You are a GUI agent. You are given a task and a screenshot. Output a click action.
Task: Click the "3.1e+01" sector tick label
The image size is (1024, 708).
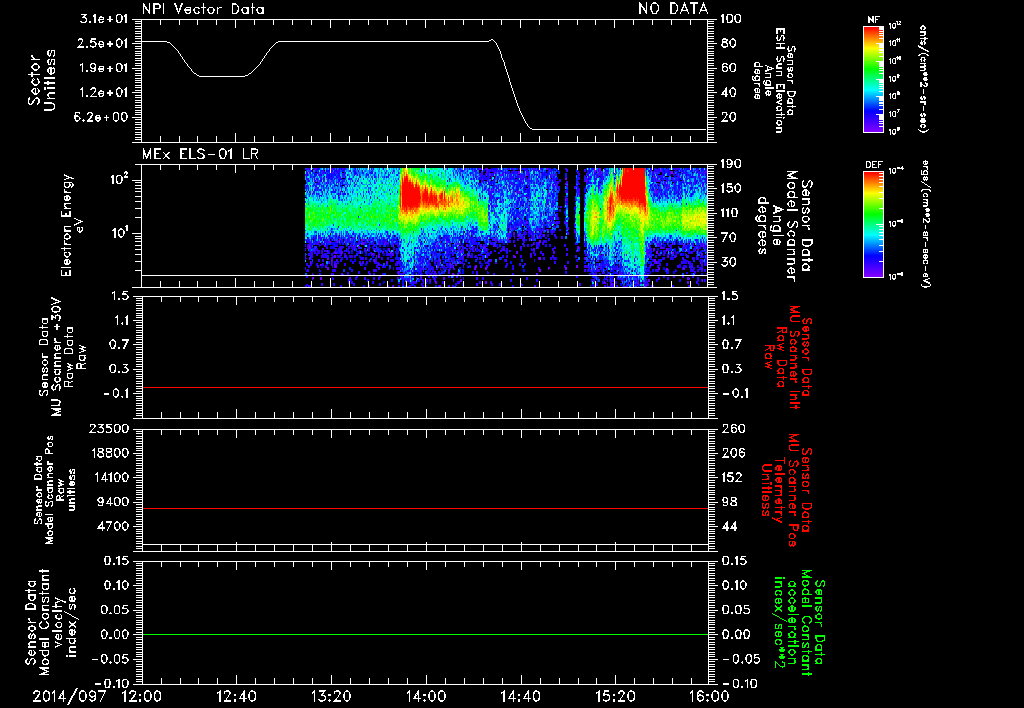[104, 19]
